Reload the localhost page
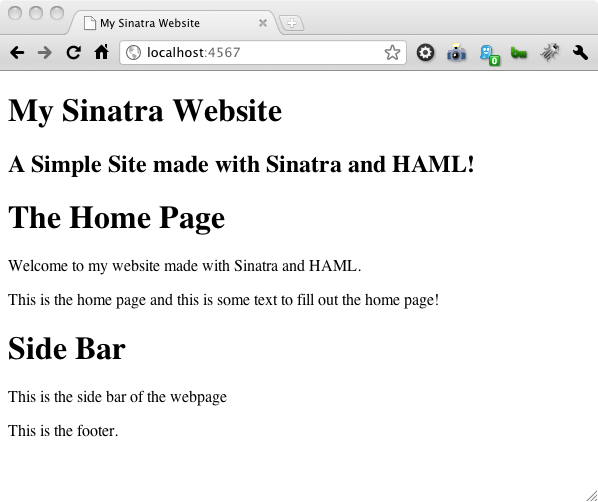Viewport: 598px width, 502px height. pyautogui.click(x=73, y=52)
